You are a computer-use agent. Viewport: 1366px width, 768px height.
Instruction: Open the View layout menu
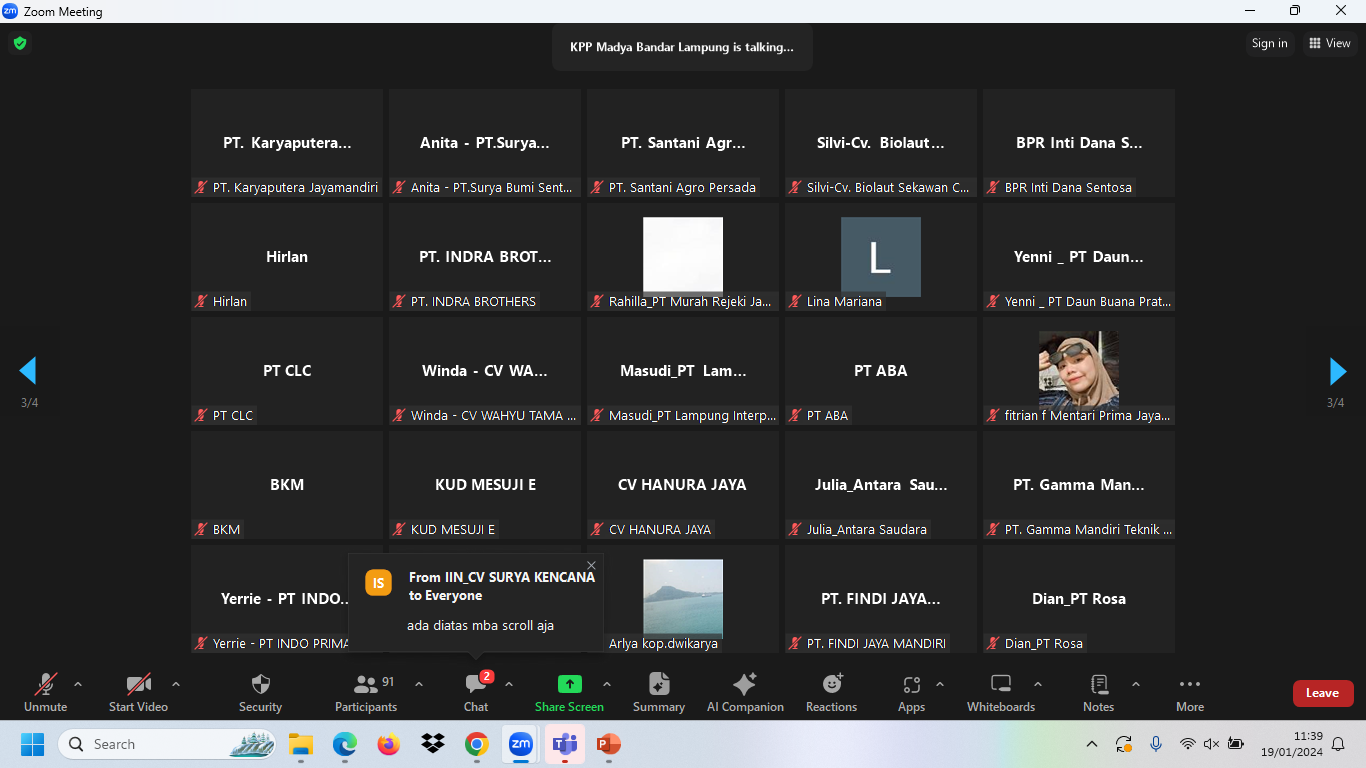tap(1330, 43)
